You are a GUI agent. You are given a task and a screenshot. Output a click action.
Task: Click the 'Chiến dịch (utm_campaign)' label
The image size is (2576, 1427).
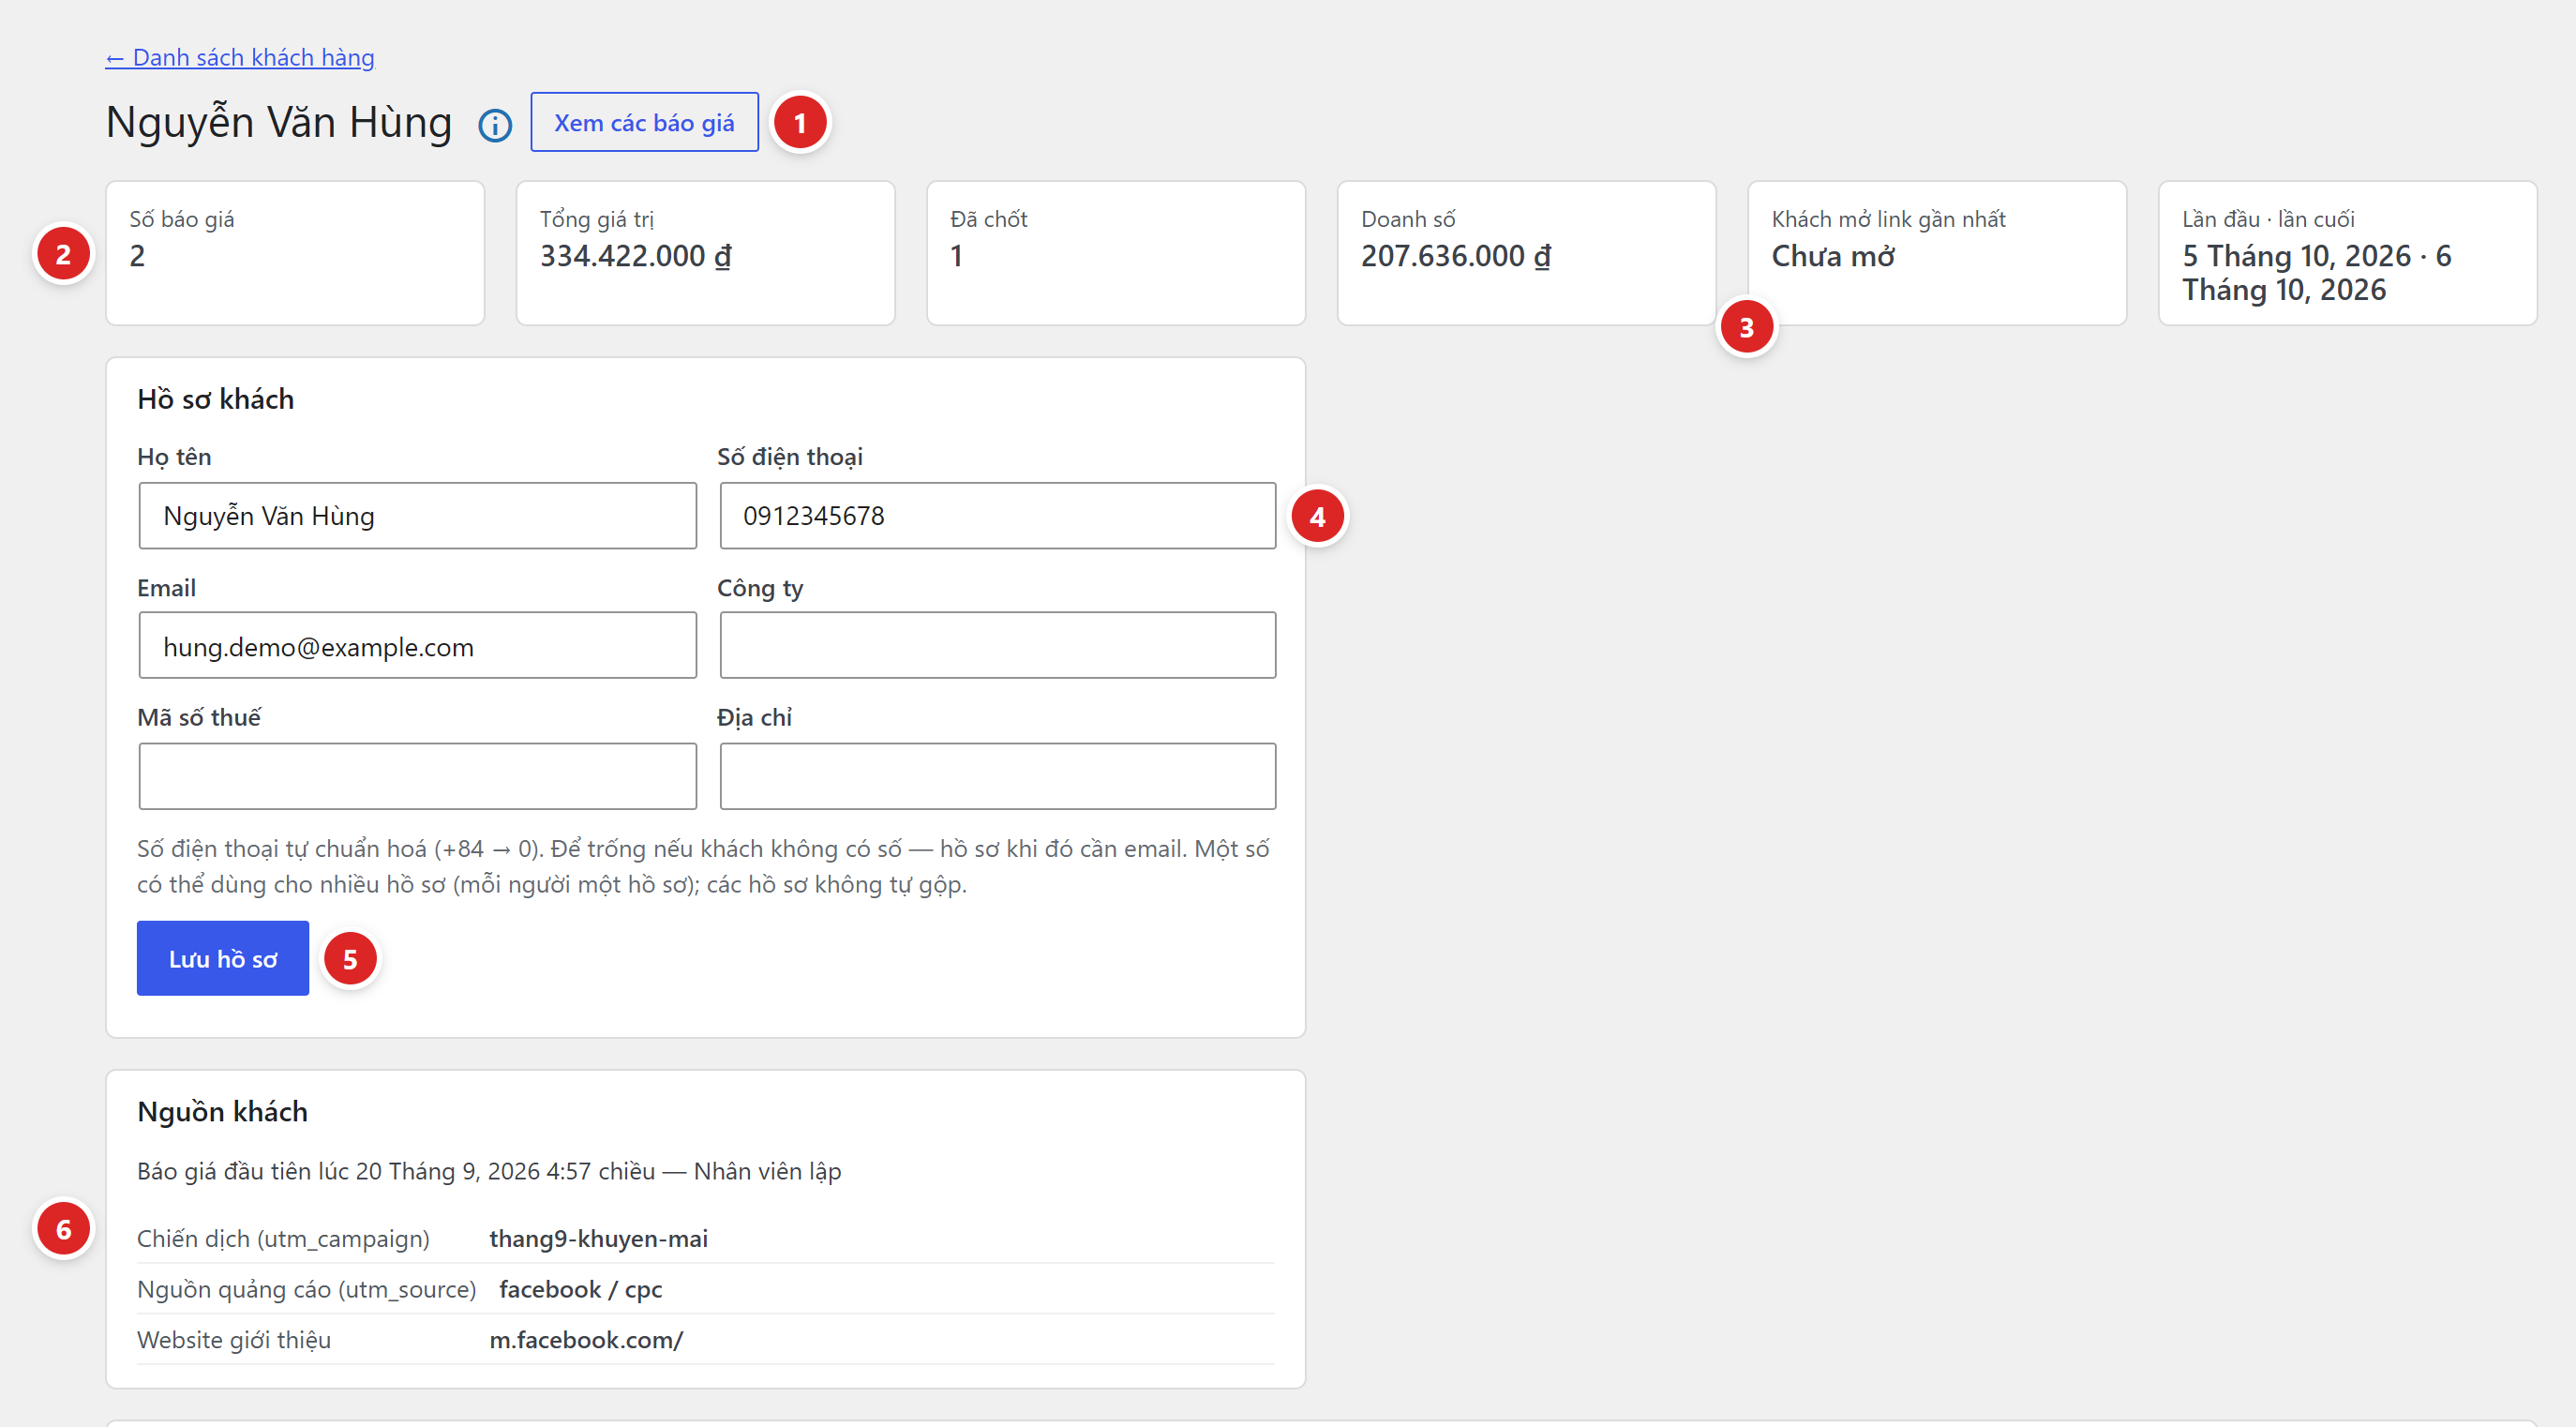pos(283,1239)
